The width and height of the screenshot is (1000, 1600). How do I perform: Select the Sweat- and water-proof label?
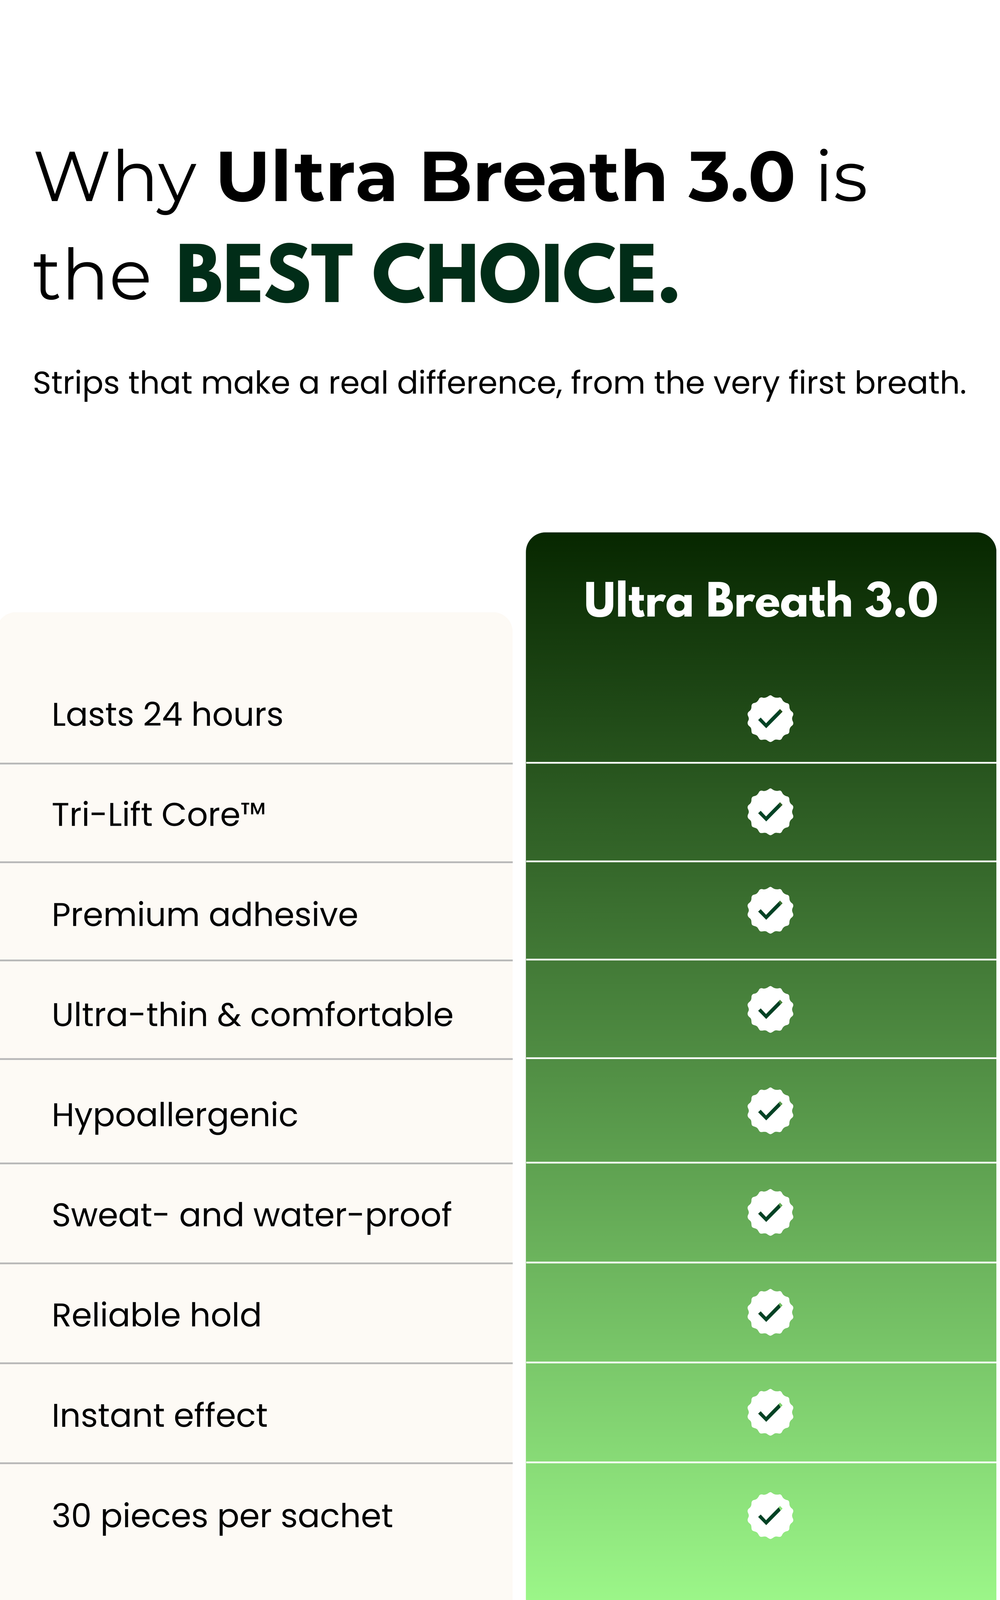(252, 1216)
